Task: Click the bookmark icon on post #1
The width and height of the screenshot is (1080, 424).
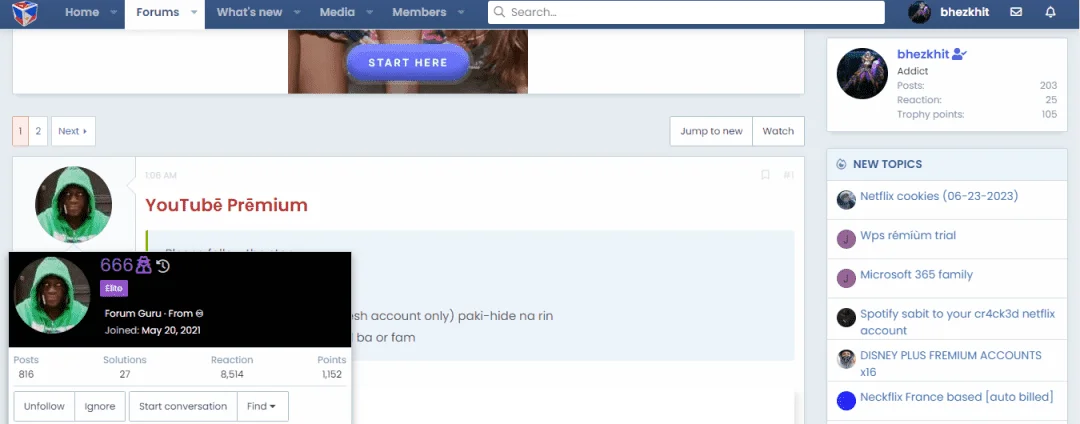Action: coord(765,176)
